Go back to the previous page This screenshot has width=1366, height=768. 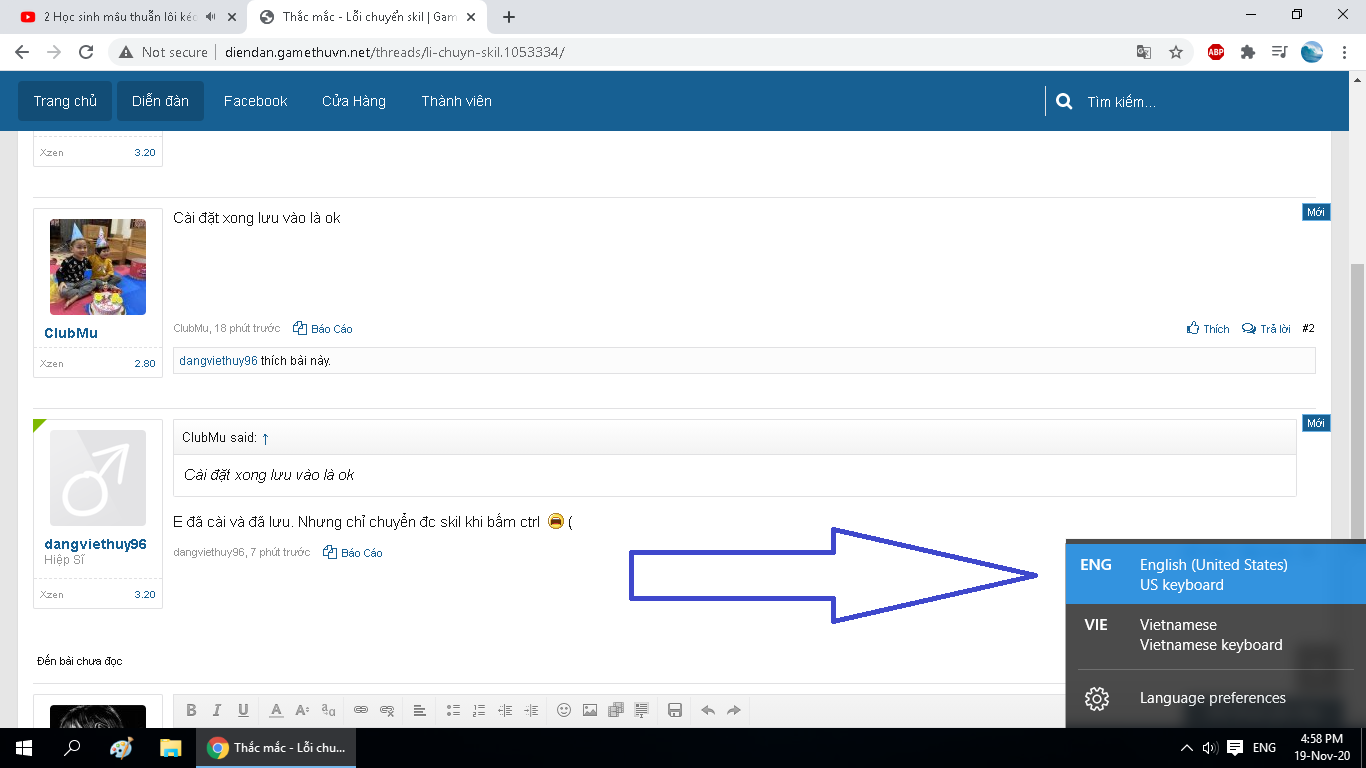[22, 52]
